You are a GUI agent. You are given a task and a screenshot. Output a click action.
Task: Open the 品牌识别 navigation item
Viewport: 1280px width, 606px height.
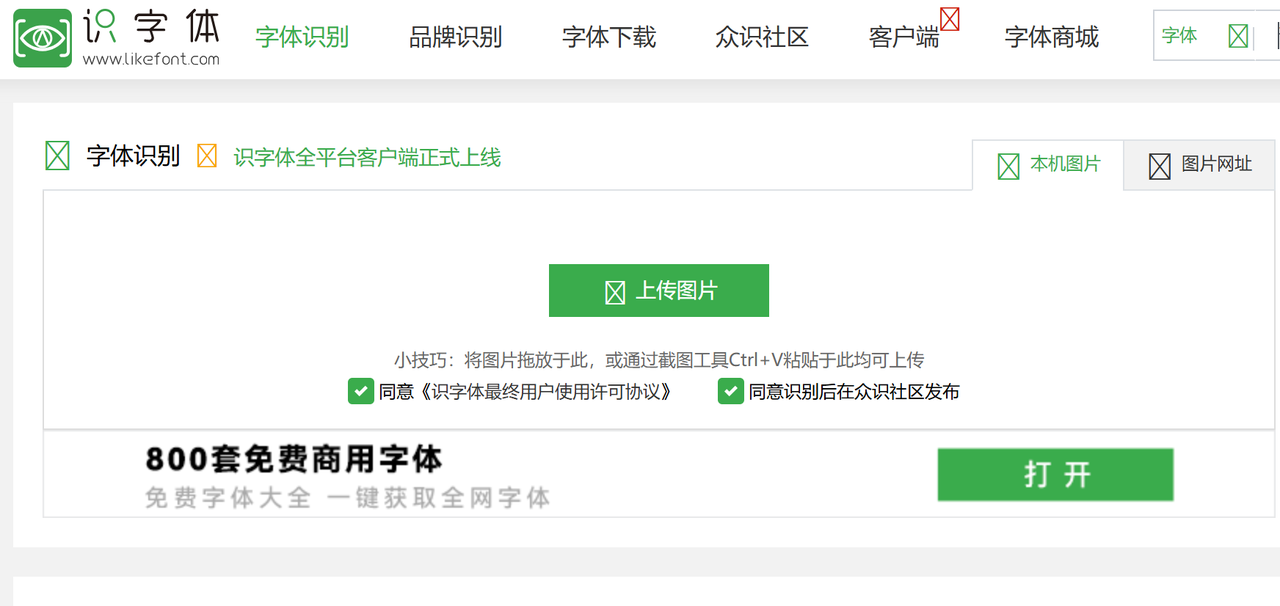point(455,38)
